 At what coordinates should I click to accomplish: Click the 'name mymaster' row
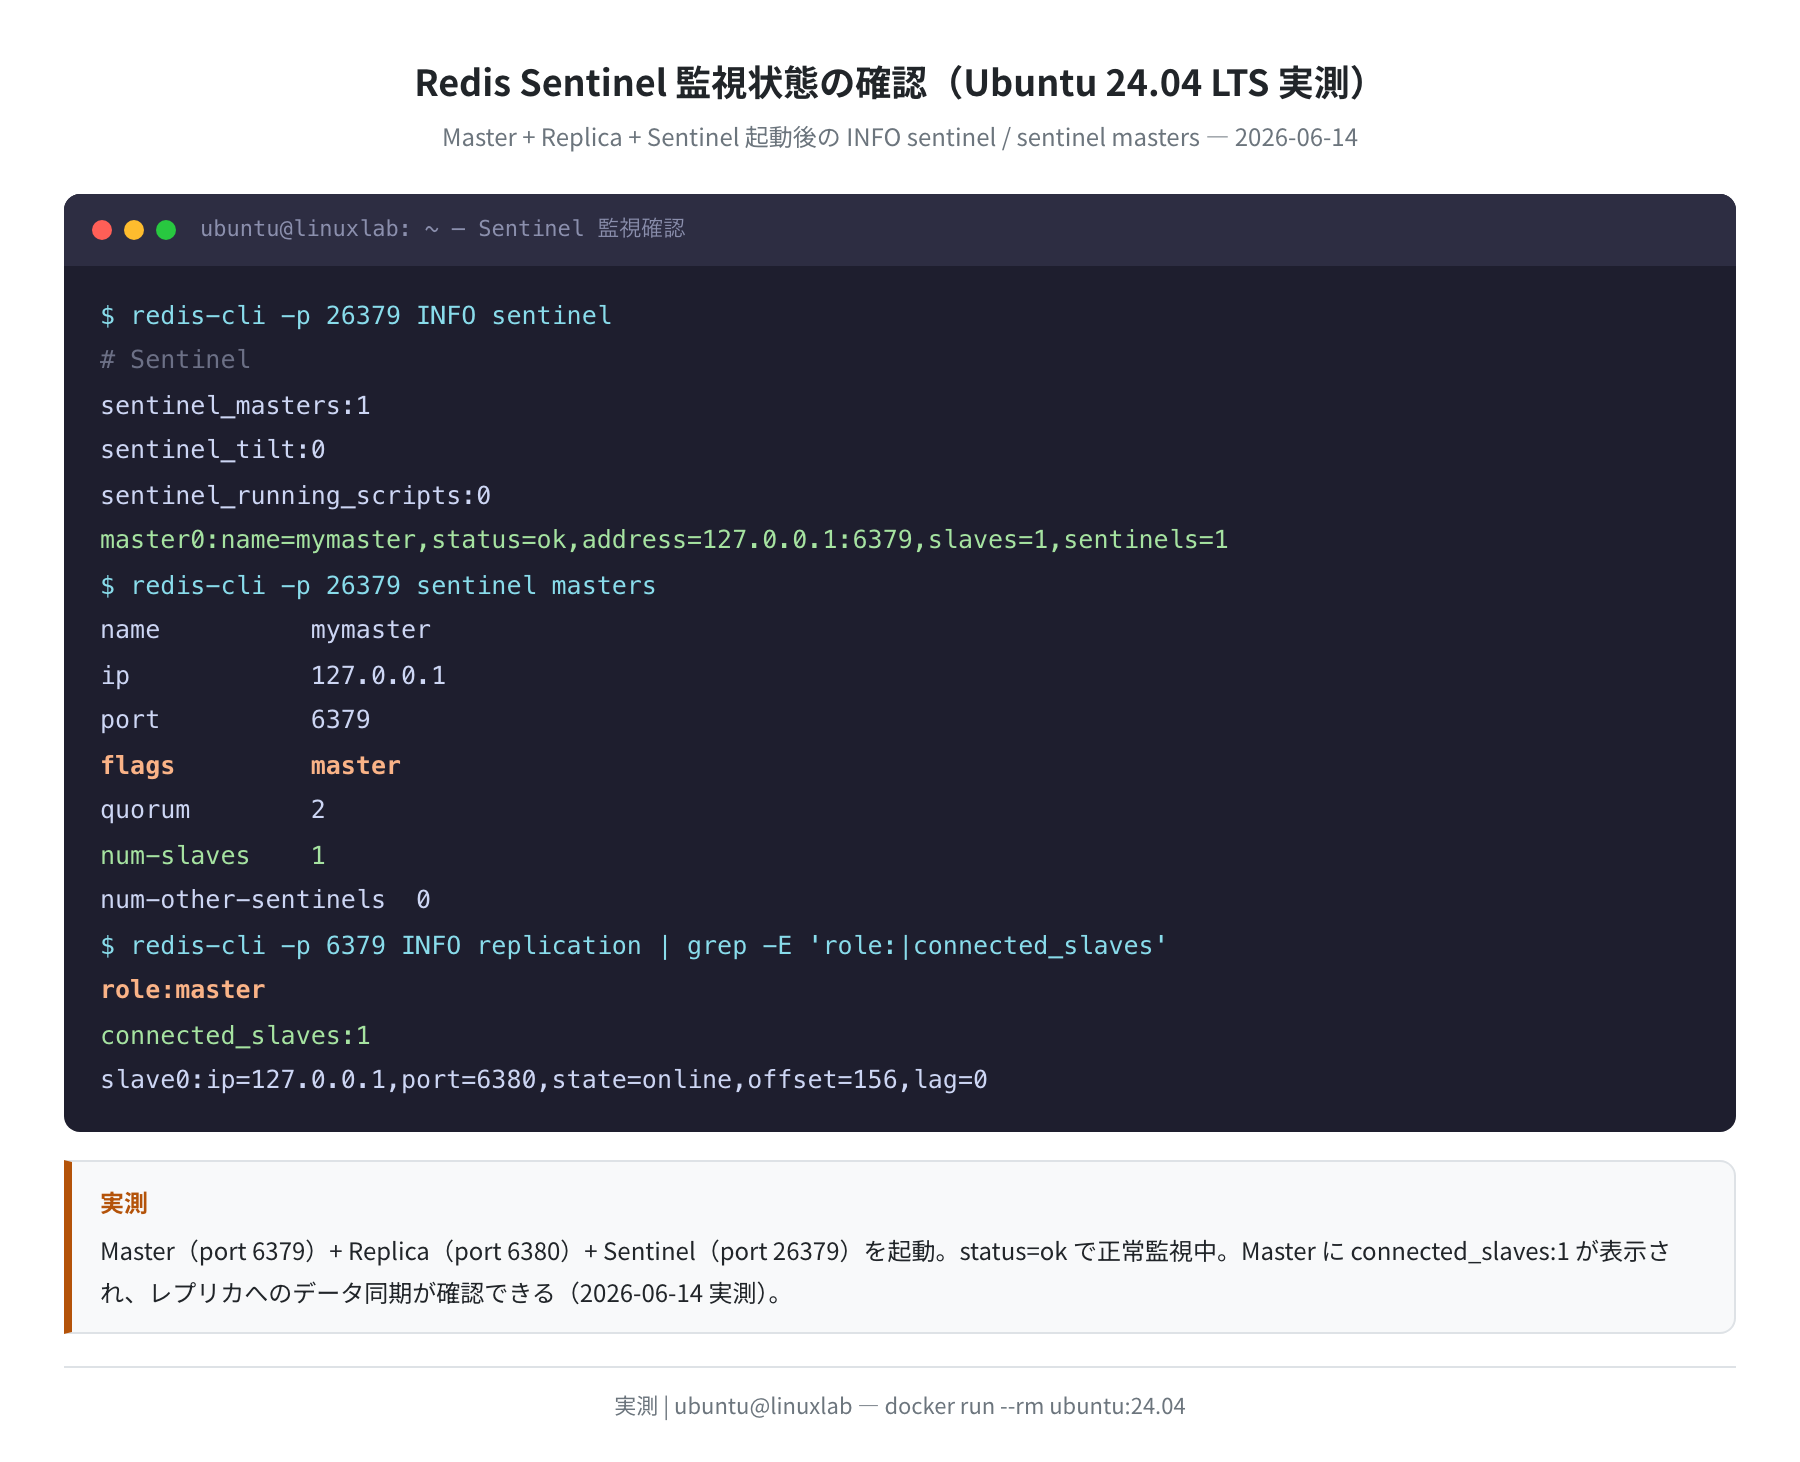[x=265, y=630]
